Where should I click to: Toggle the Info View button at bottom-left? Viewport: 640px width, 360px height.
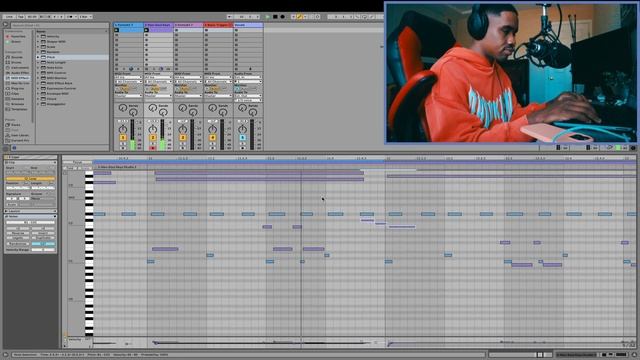[5, 355]
